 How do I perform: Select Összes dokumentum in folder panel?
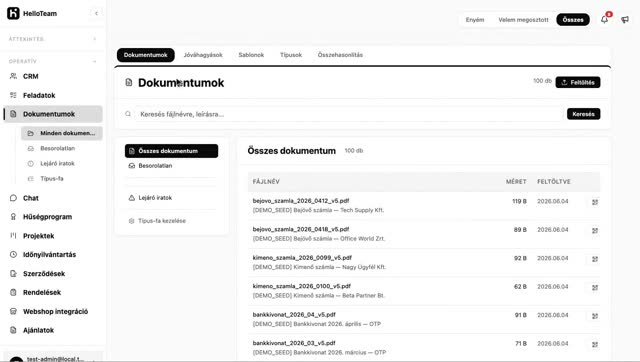click(171, 151)
